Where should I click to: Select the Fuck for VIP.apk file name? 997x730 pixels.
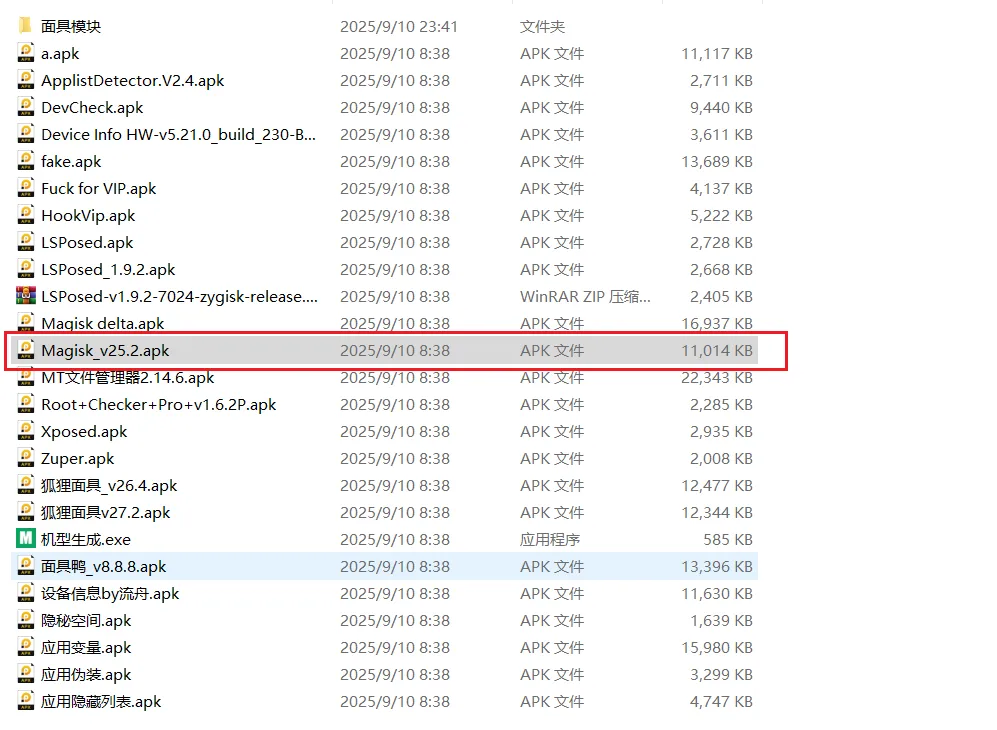click(98, 188)
